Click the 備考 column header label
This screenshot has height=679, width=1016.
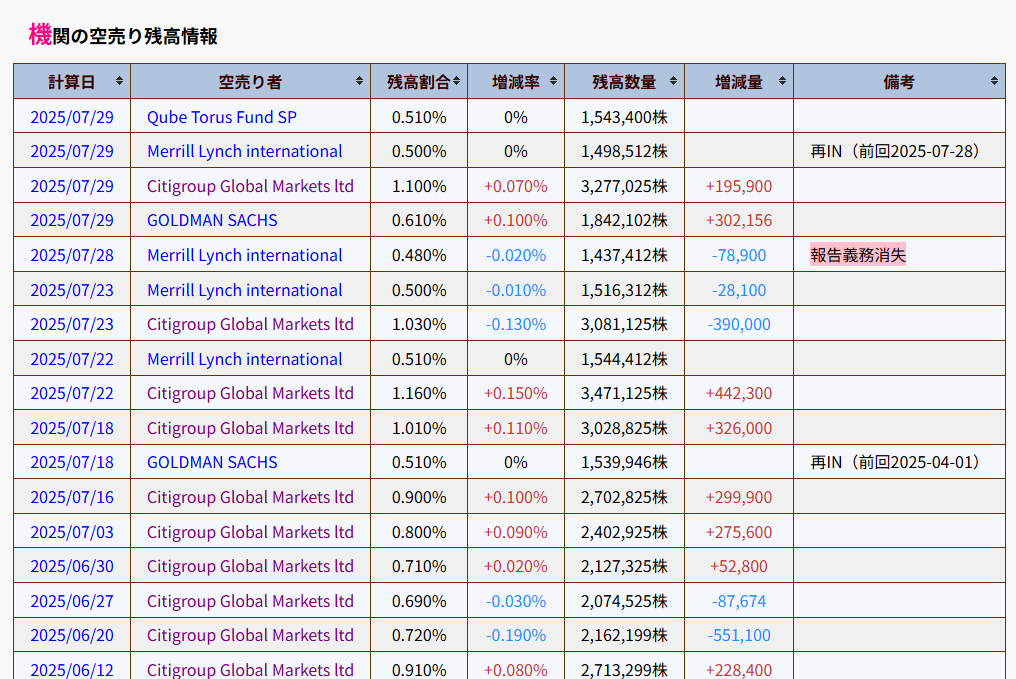[899, 82]
